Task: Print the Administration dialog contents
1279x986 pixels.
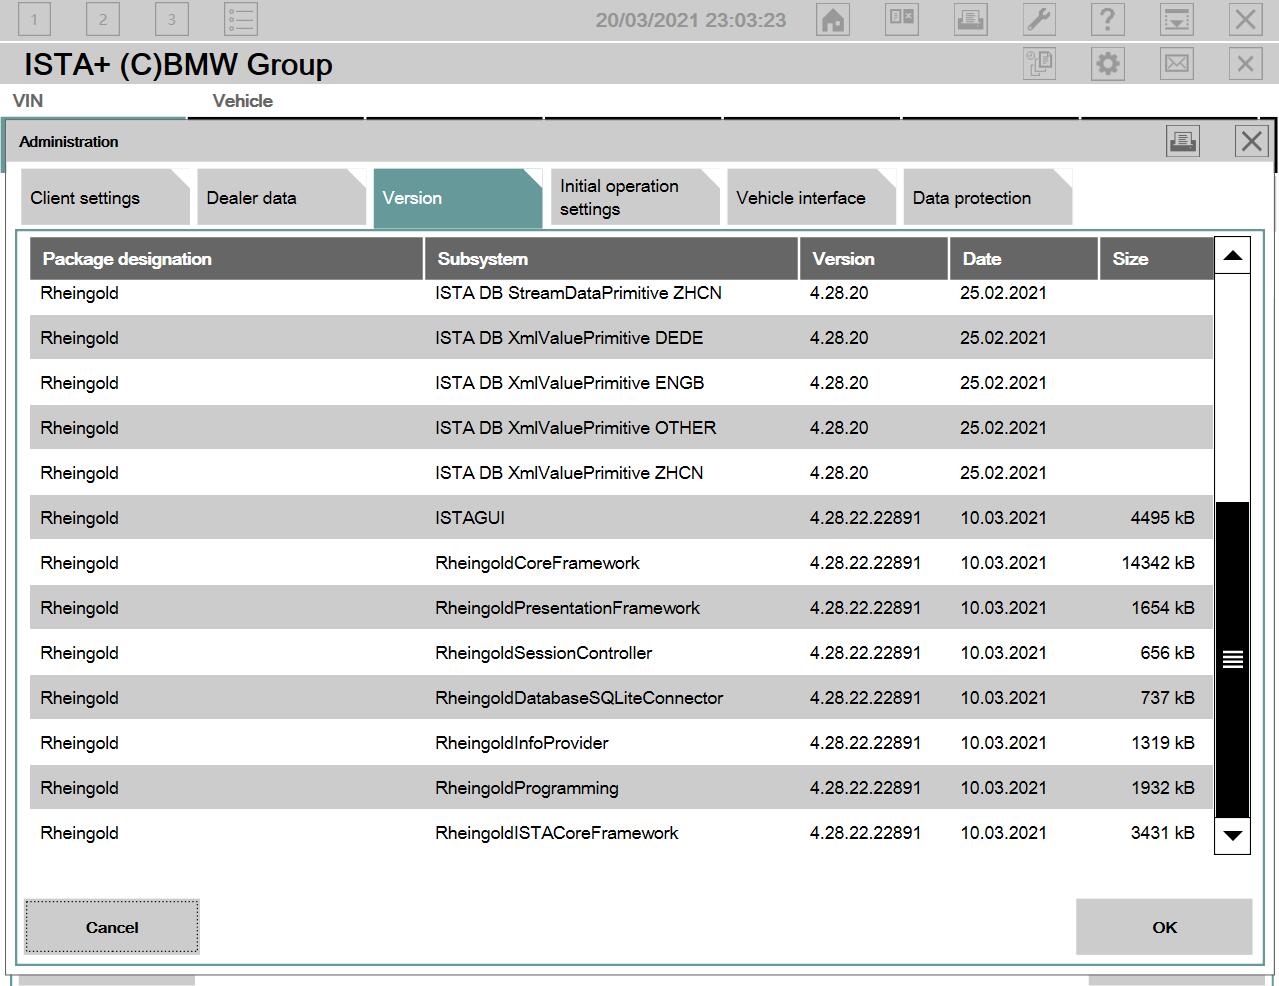Action: (1182, 141)
